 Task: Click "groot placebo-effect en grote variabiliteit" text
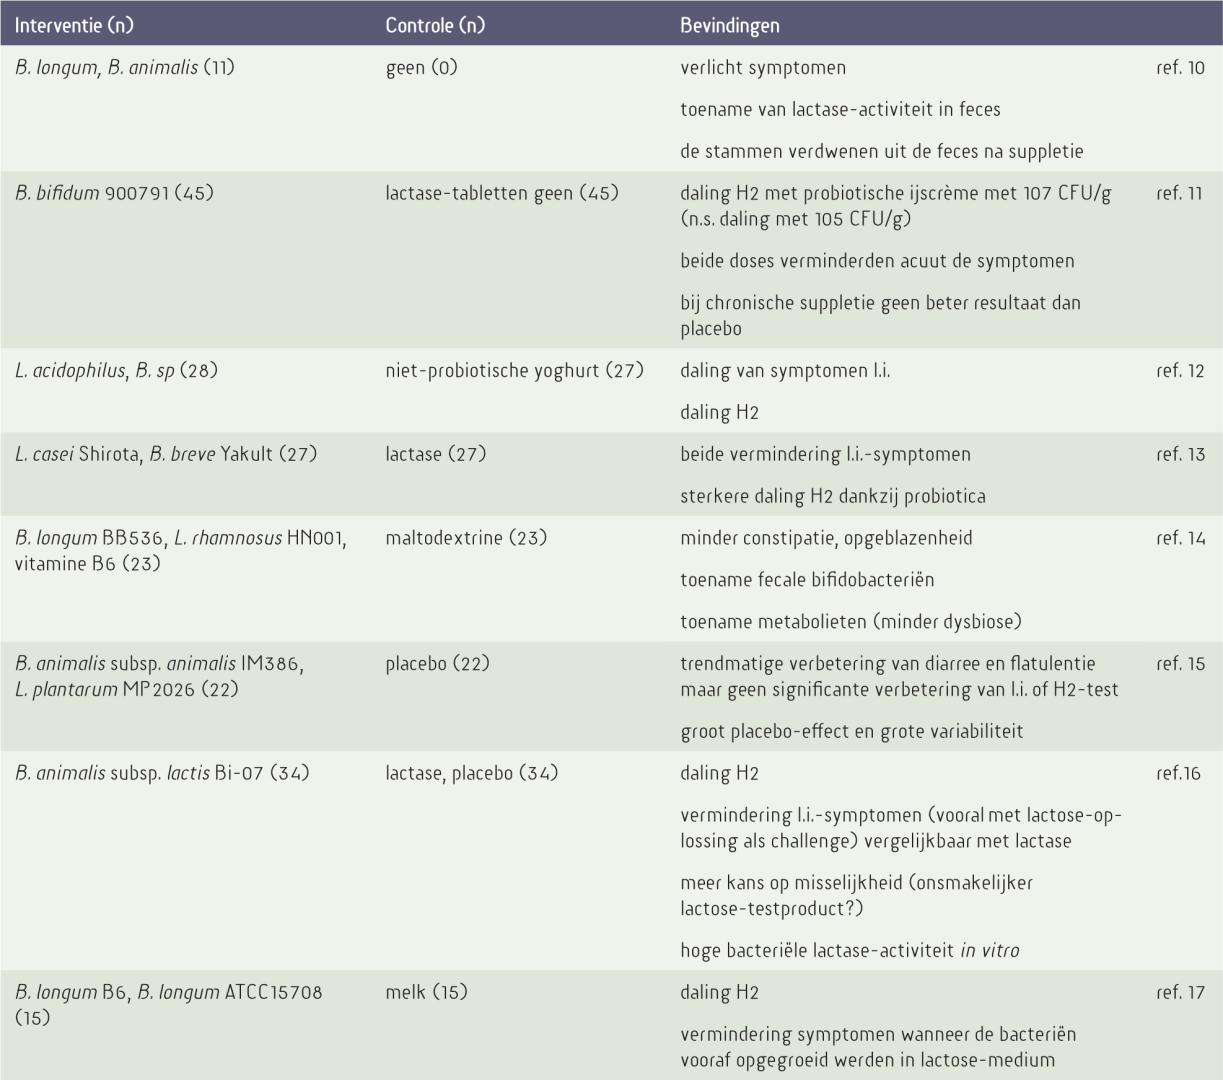tap(851, 731)
